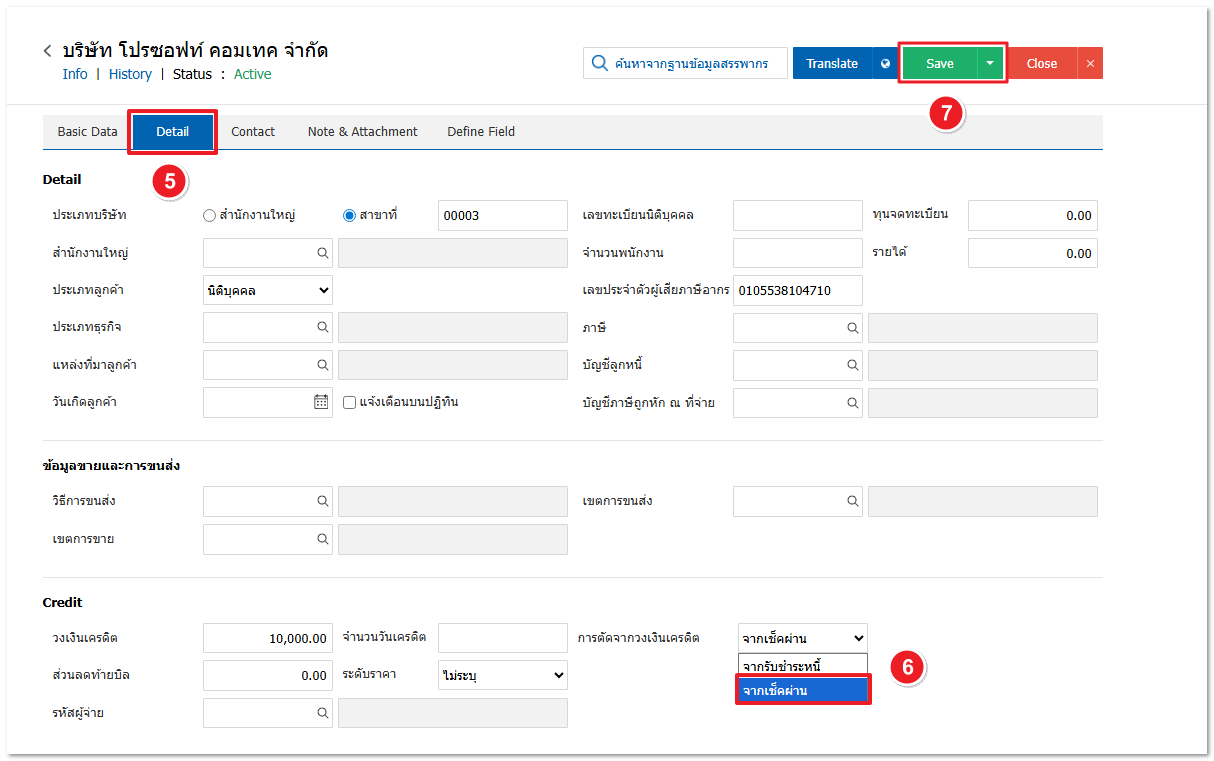Click search icon in แหล่งที่มาลูกค้า field
Image resolution: width=1214 pixels, height=761 pixels.
[x=323, y=365]
